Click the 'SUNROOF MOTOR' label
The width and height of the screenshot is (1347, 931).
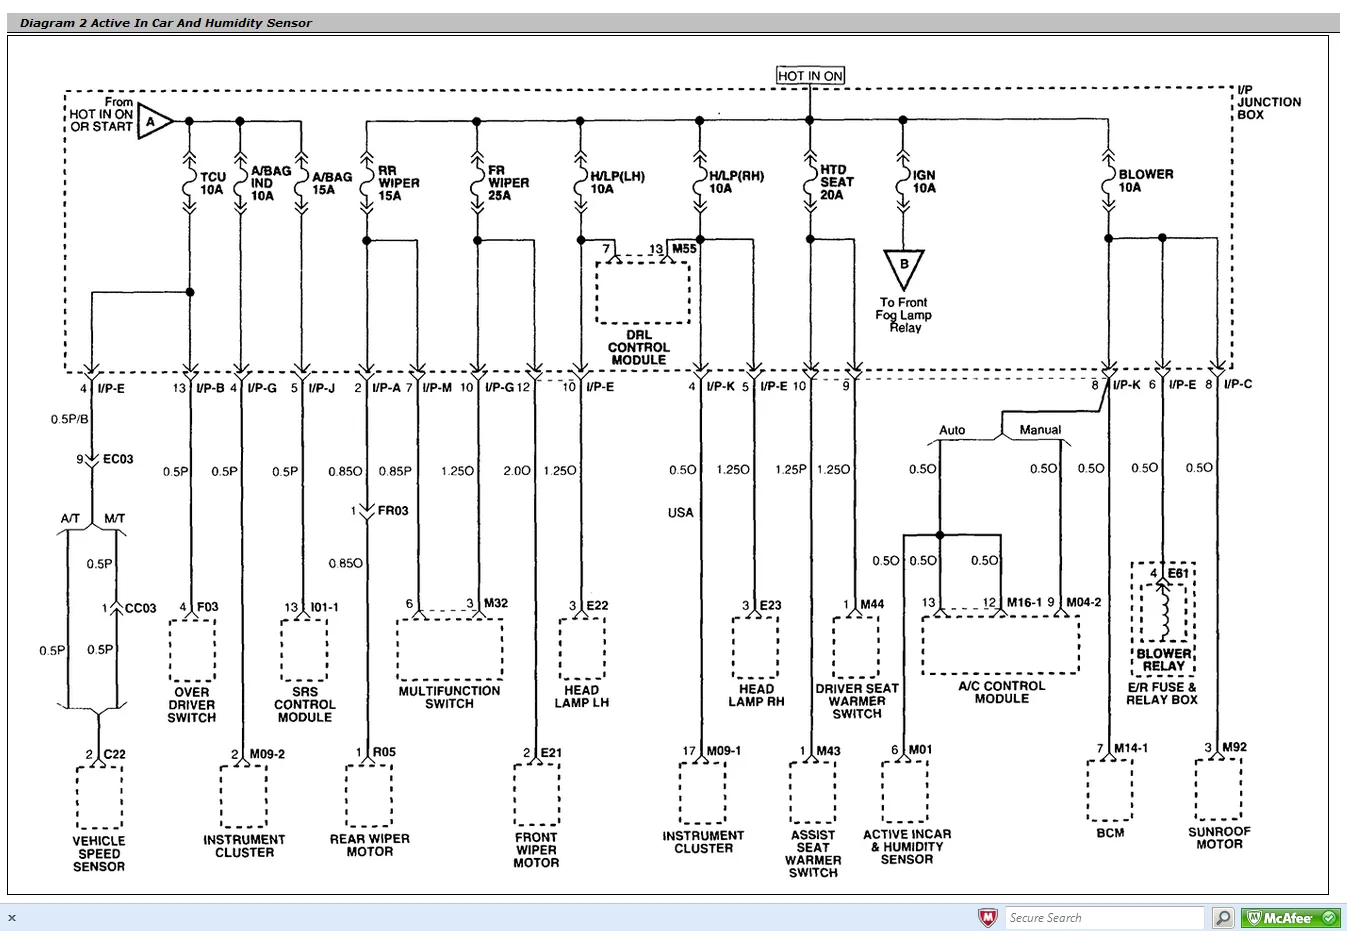(x=1219, y=837)
